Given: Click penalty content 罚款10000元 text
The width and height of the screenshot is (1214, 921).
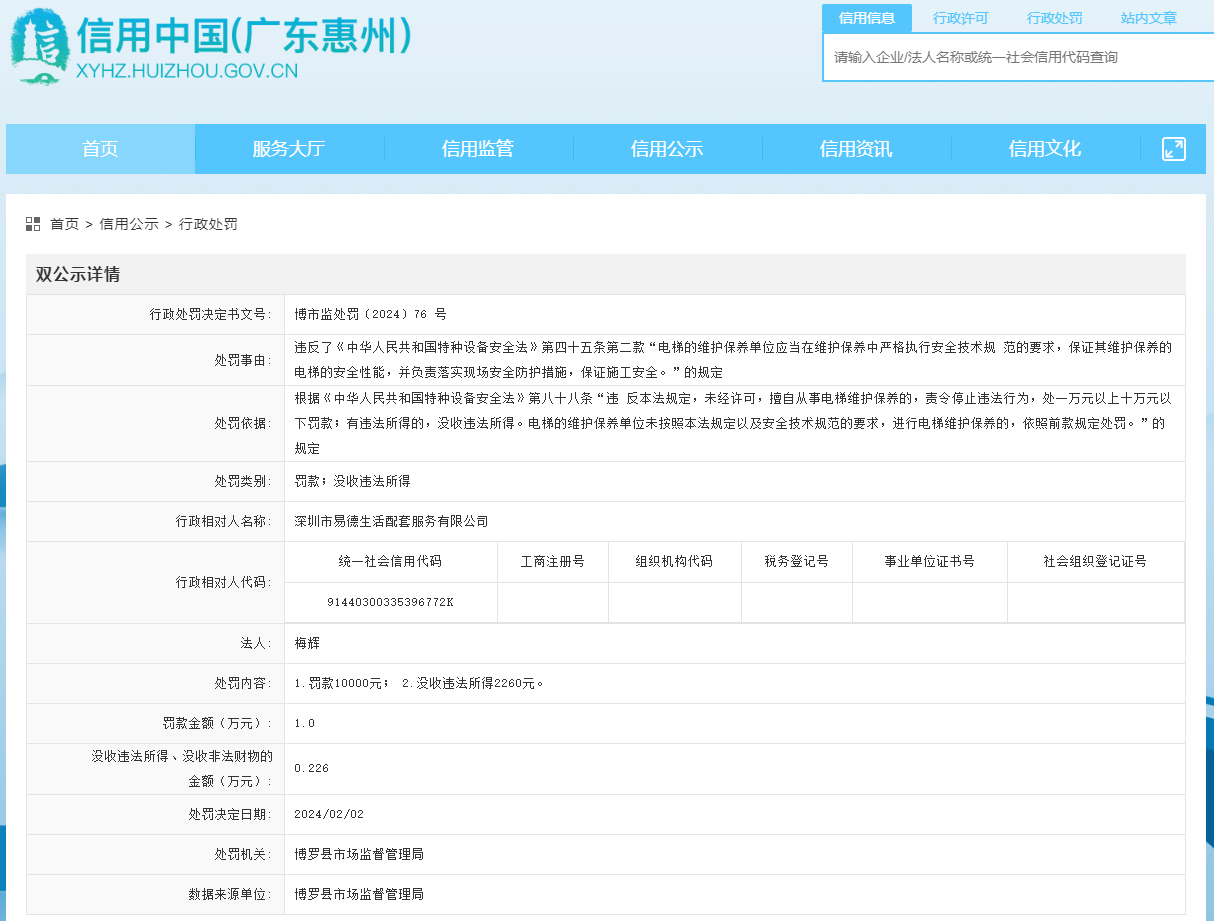Looking at the screenshot, I should point(346,683).
